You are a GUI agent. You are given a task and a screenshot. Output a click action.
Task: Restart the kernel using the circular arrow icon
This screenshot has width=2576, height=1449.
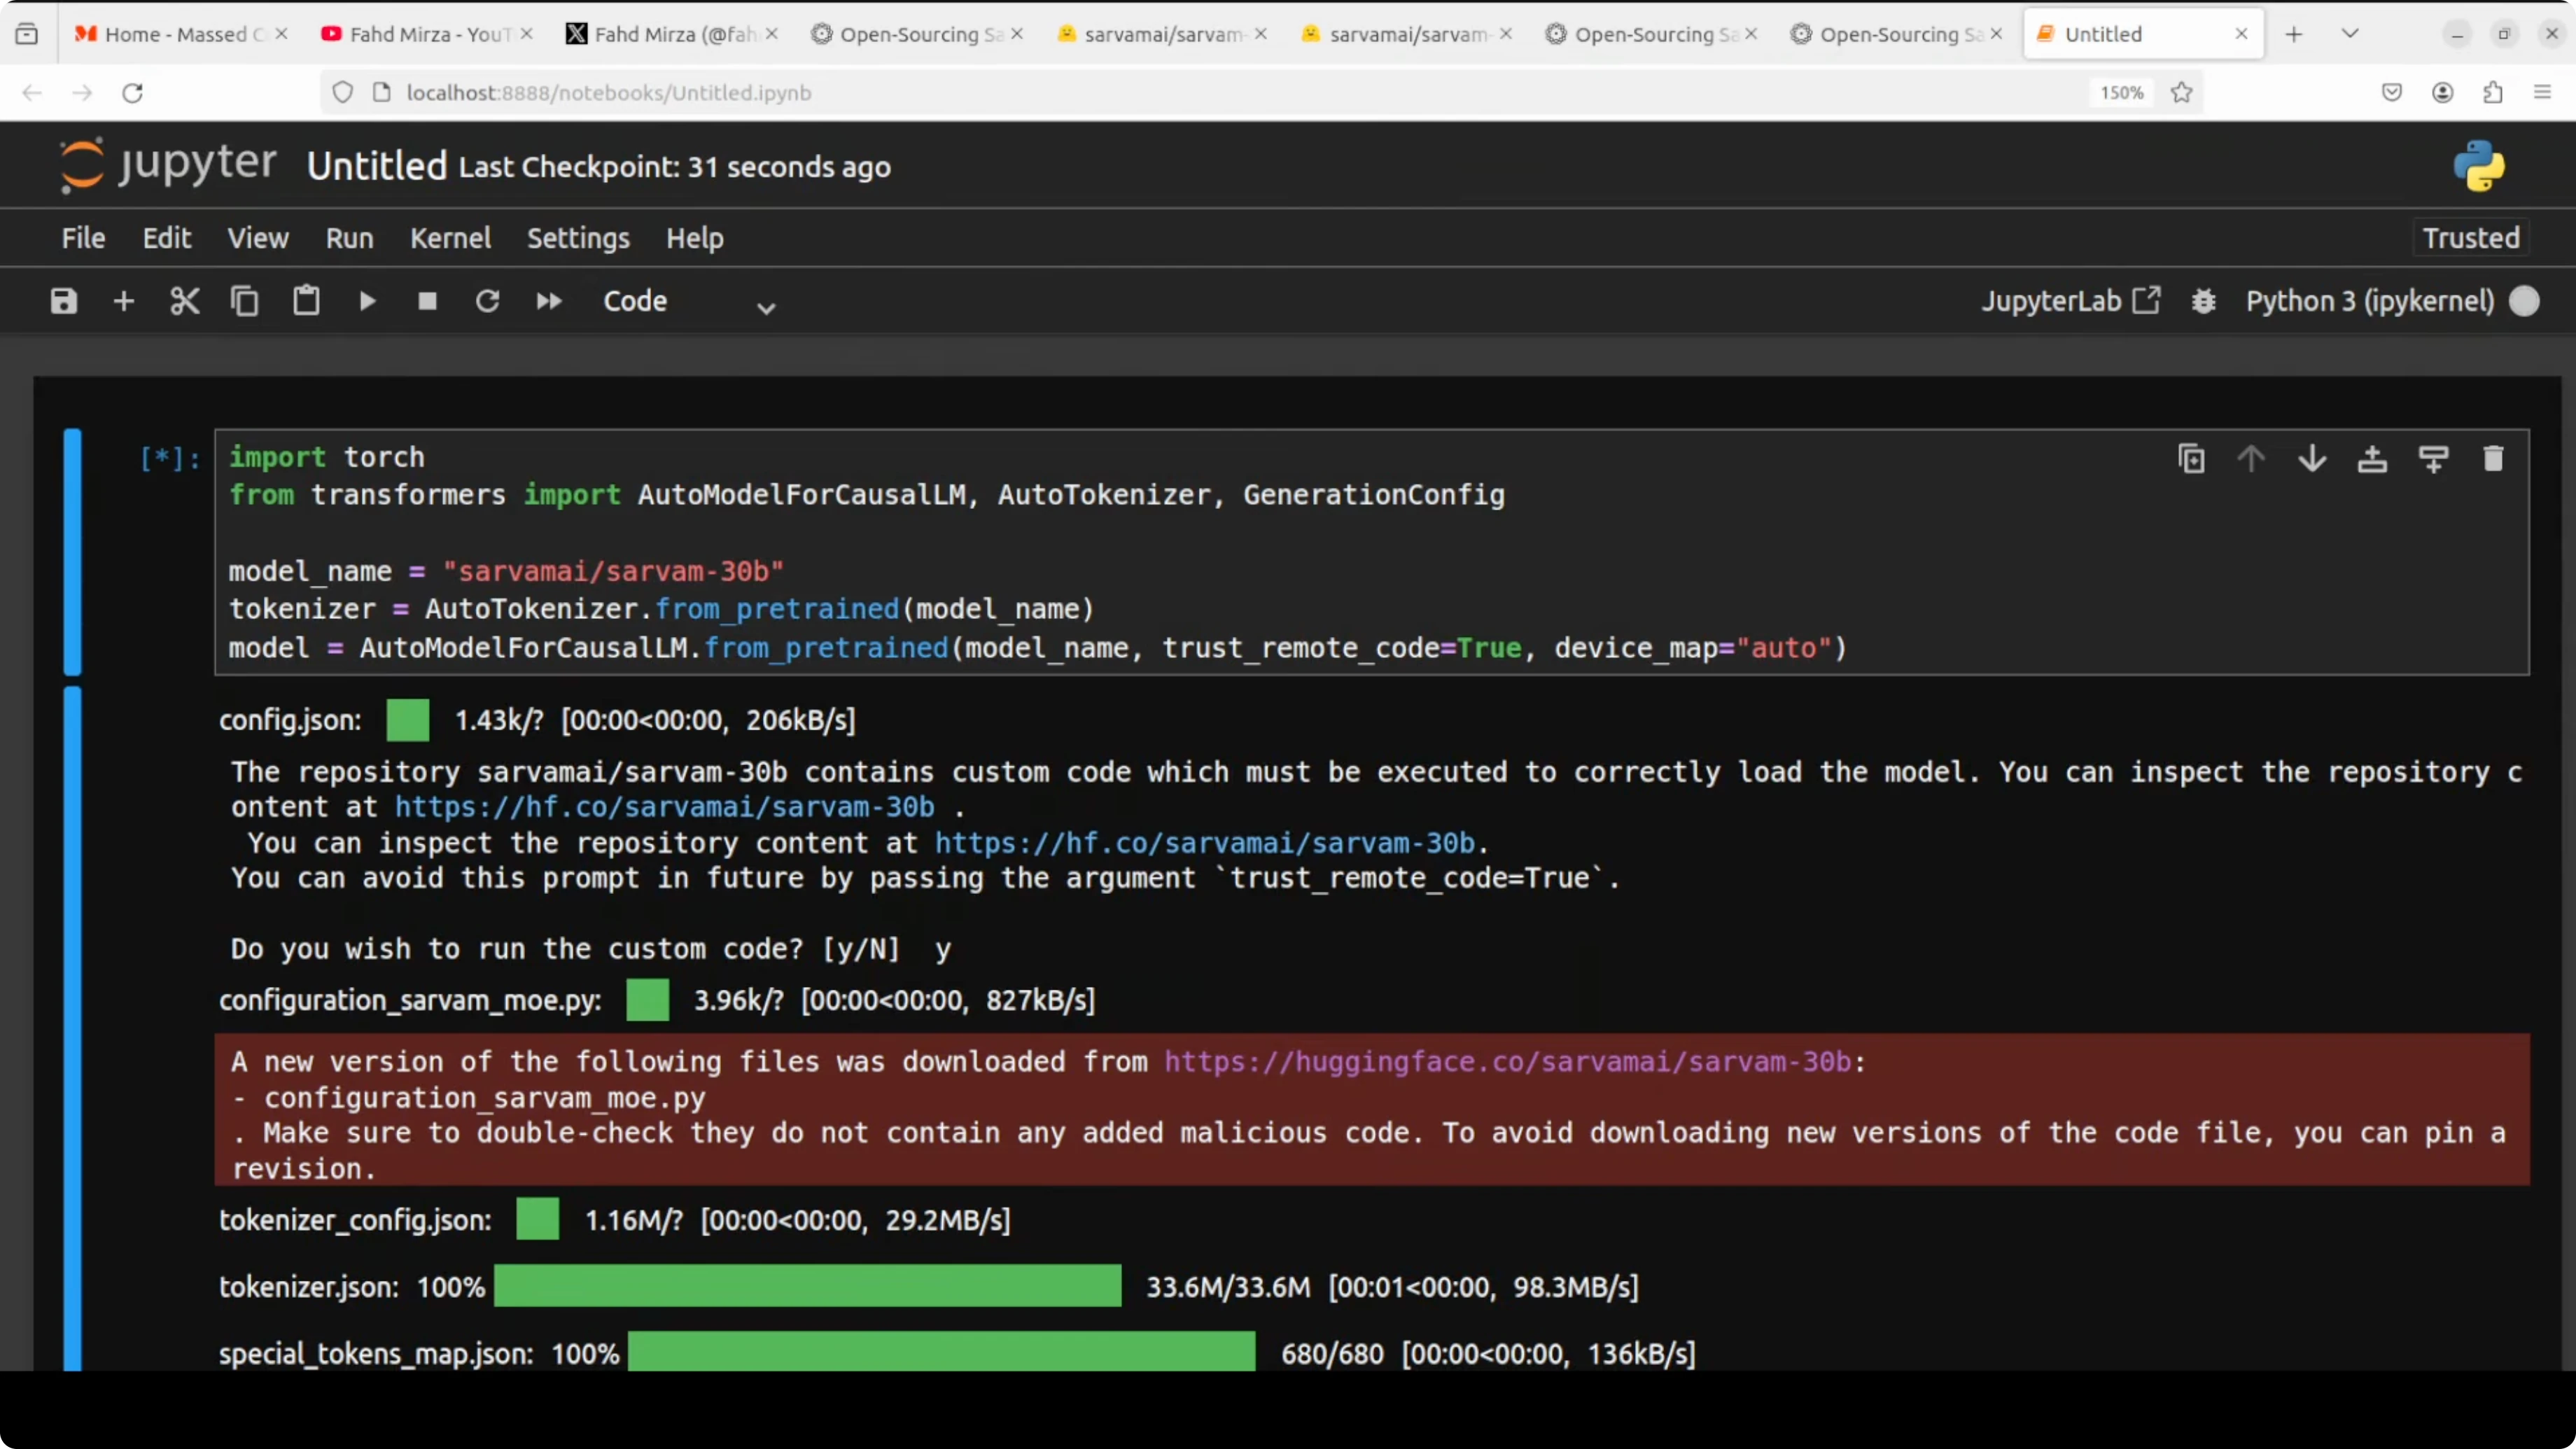point(487,301)
